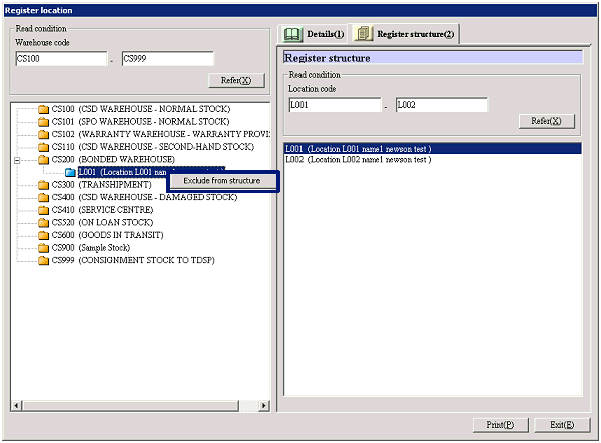Click the CS101 SPO WAREHOUSE folder icon
The image size is (601, 443).
[x=43, y=122]
